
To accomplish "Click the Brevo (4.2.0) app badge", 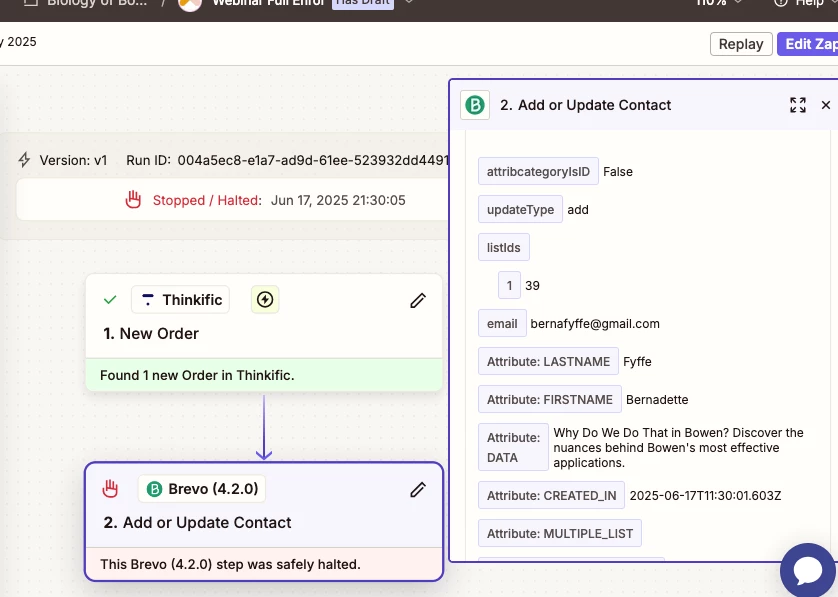I will coord(202,489).
